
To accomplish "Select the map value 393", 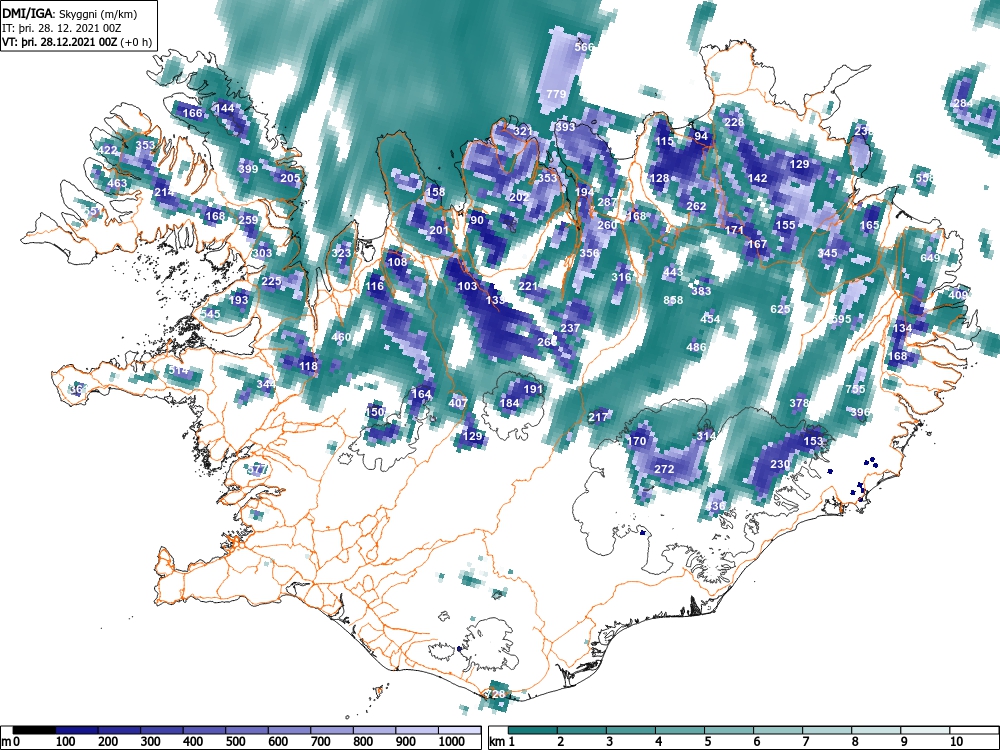I will pos(565,126).
